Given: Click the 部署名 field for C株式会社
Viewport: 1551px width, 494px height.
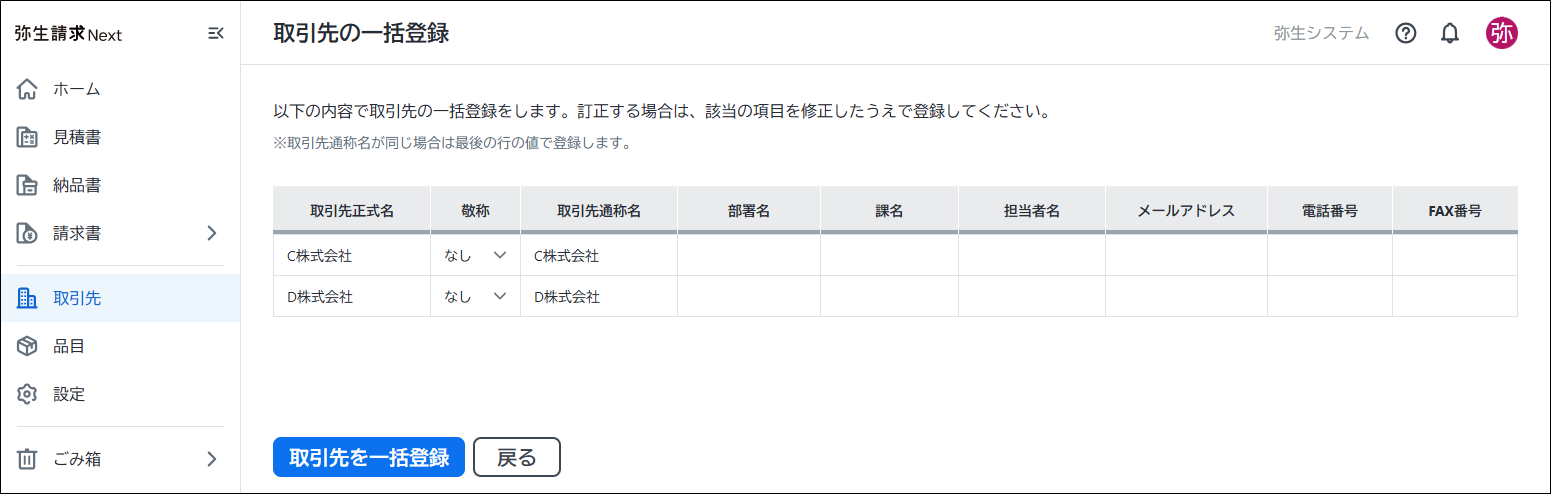Looking at the screenshot, I should (x=748, y=256).
